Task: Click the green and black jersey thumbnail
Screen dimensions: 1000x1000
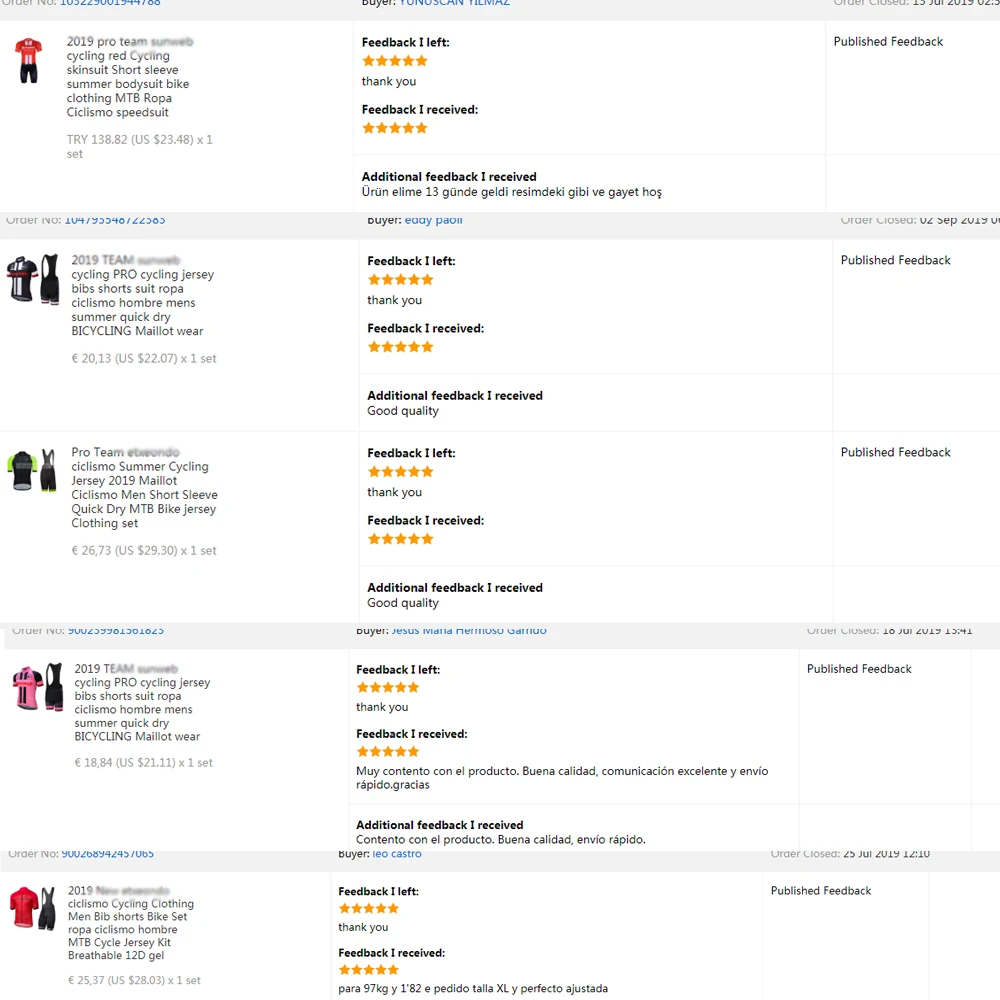Action: coord(33,471)
